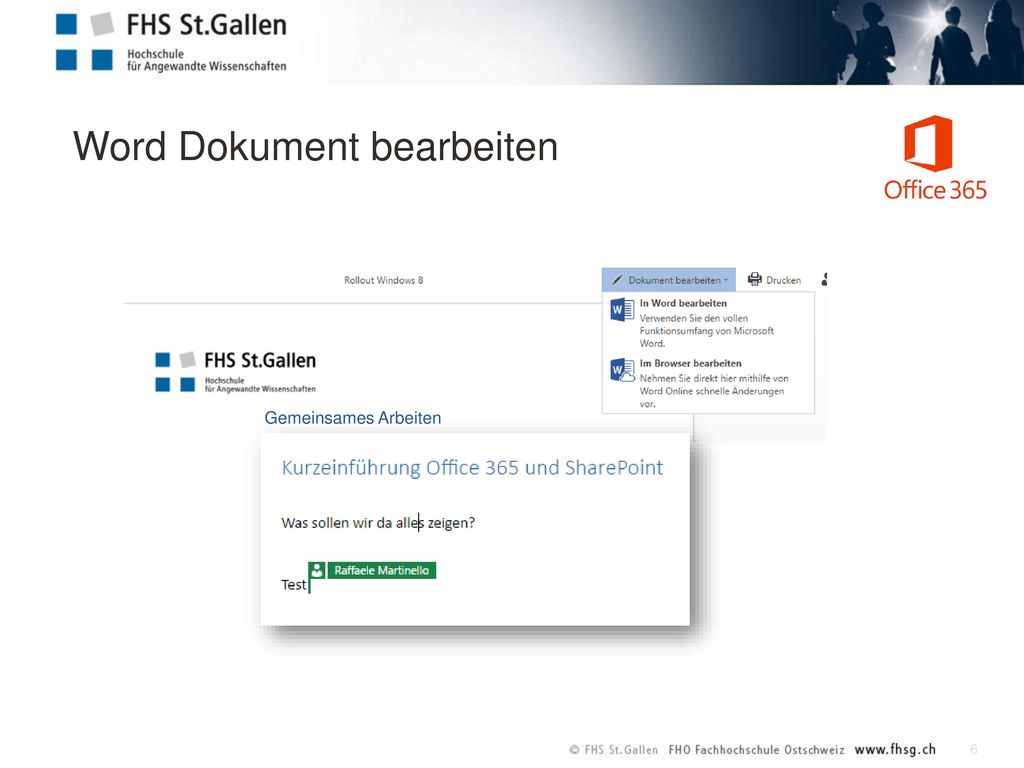Click the Verwenden Sie den vollen Funktionsumfang description
This screenshot has width=1024, height=768.
tap(707, 330)
